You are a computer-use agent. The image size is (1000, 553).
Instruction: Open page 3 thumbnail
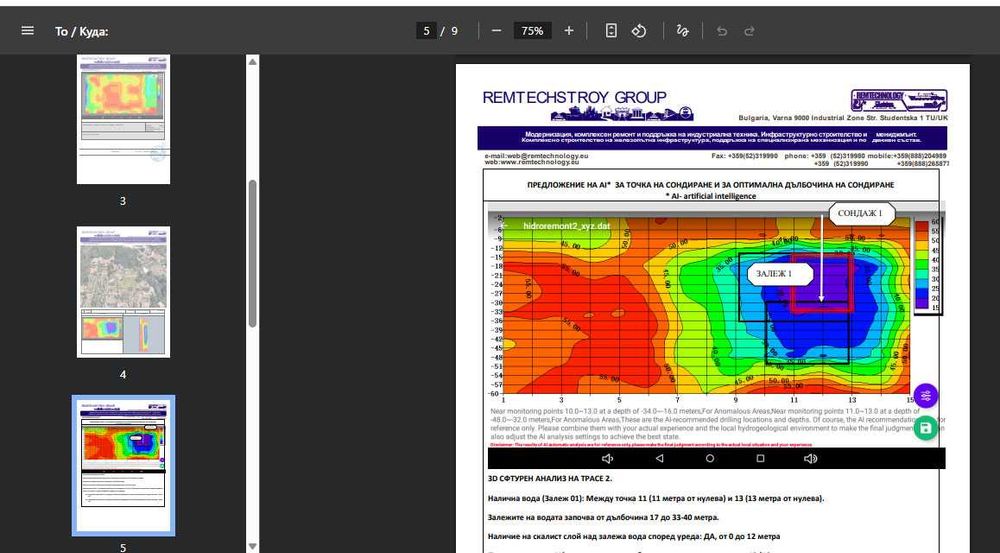[x=123, y=119]
